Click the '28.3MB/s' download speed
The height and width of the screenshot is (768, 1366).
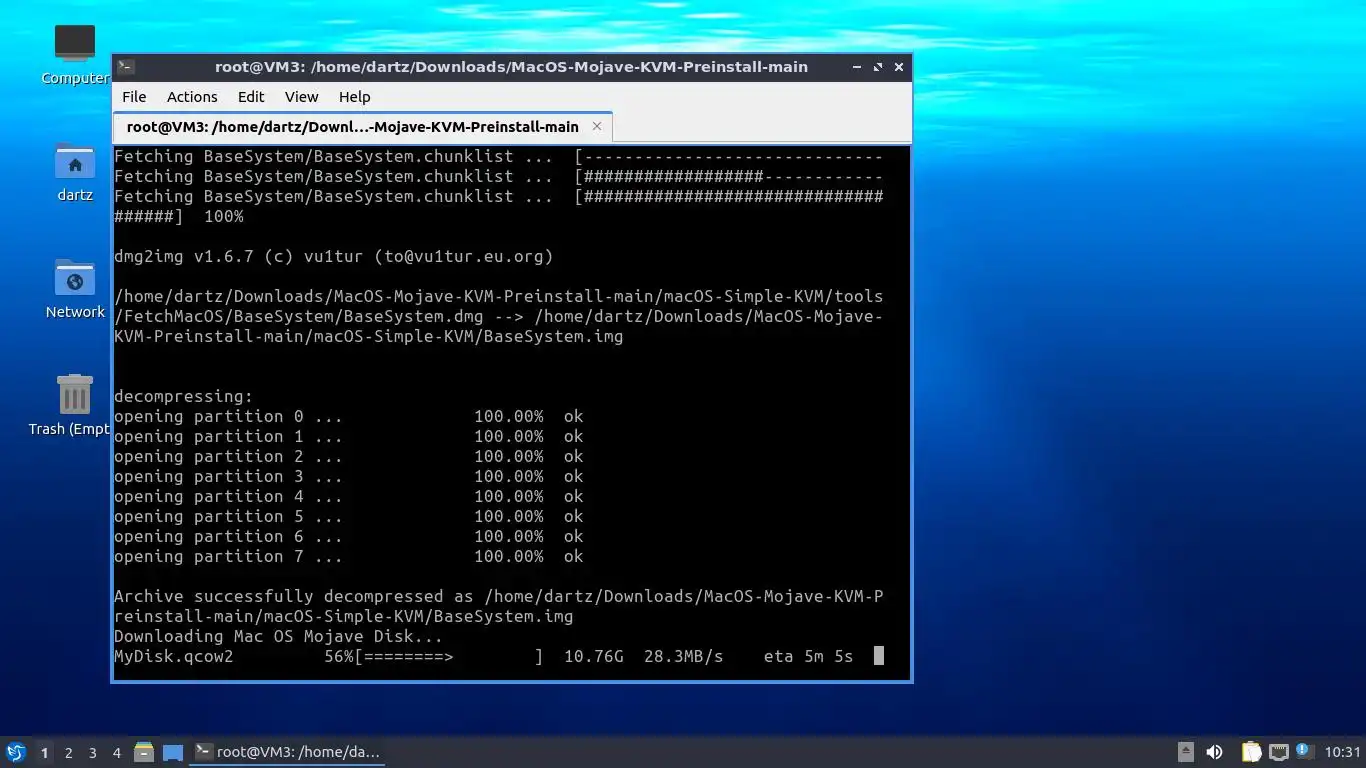(683, 656)
